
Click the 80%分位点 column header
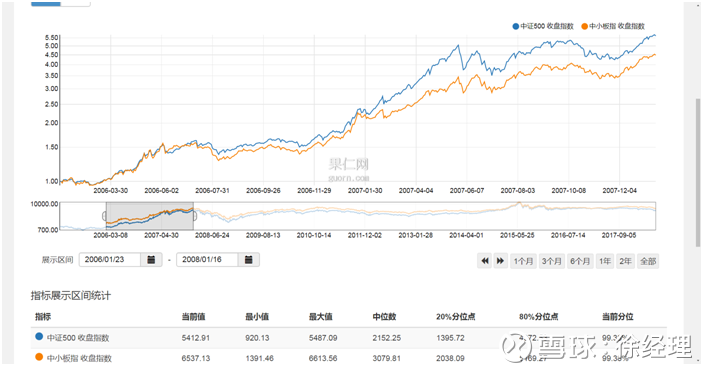click(x=538, y=317)
